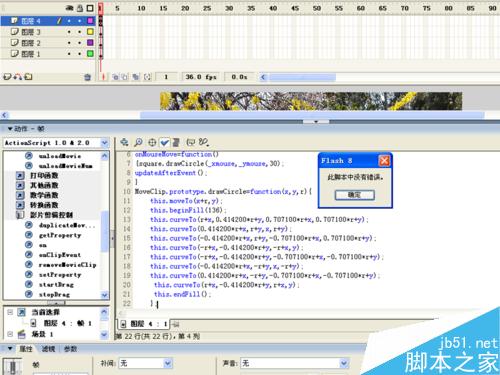The image size is (500, 375).
Task: Select startDrag in the actions list
Action: click(56, 285)
